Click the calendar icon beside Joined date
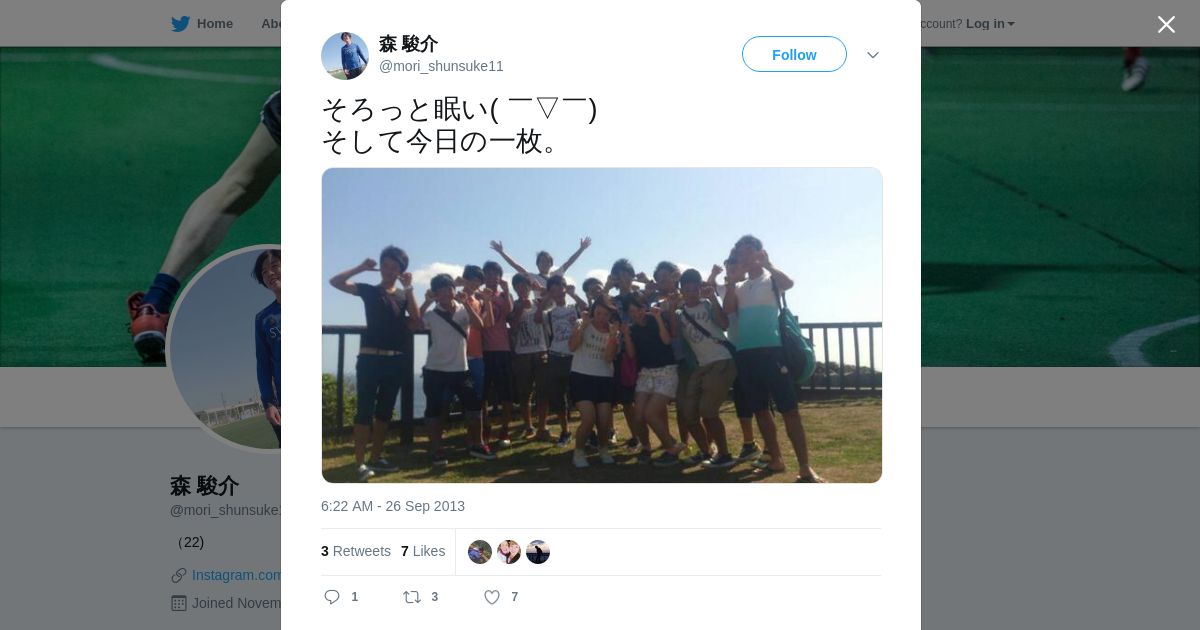 pyautogui.click(x=179, y=603)
